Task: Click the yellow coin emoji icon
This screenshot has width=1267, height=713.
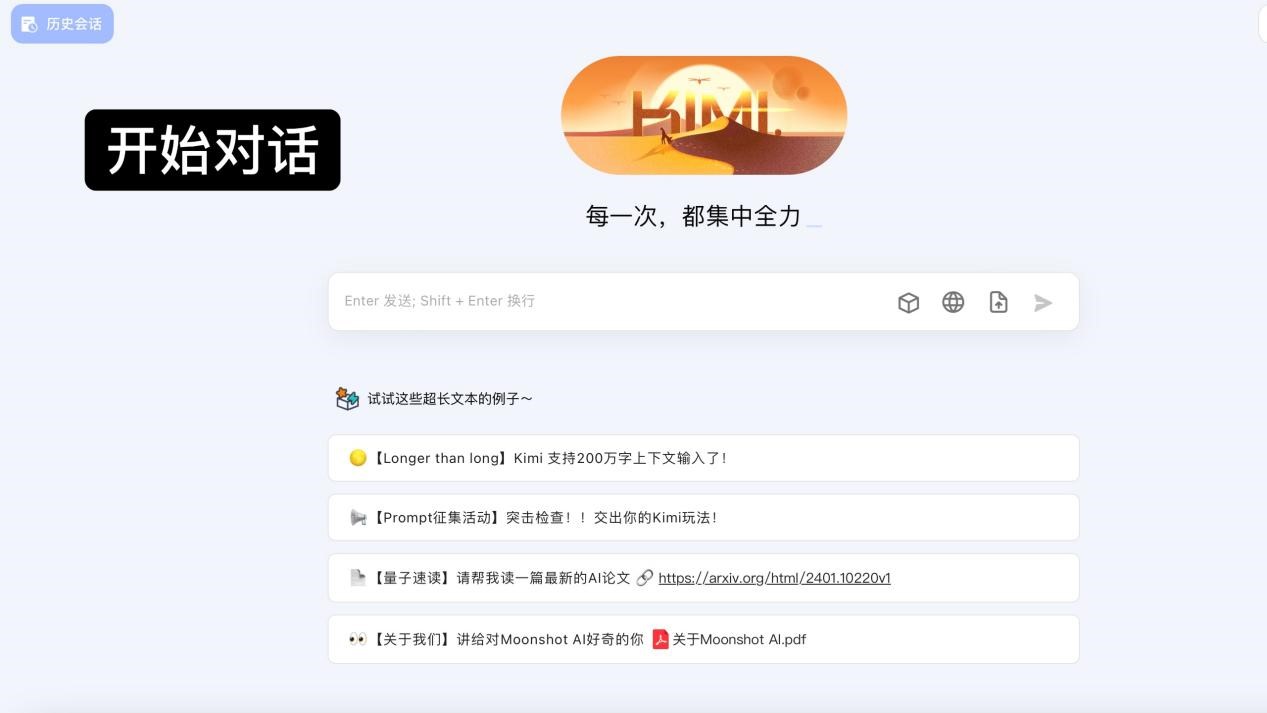Action: click(x=358, y=458)
